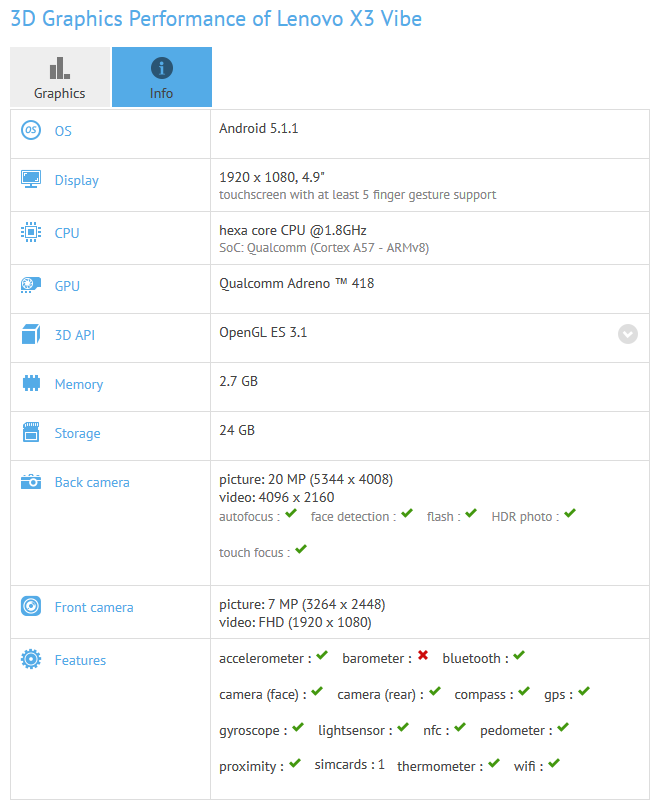Image resolution: width=659 pixels, height=804 pixels.
Task: Click the OS row icon
Action: pyautogui.click(x=31, y=130)
